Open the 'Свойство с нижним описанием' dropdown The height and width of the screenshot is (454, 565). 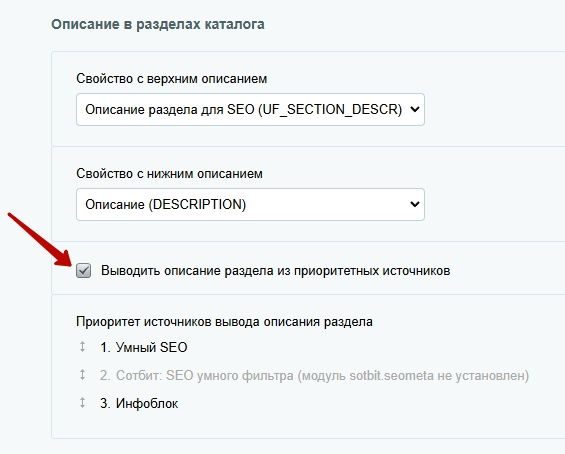point(250,204)
